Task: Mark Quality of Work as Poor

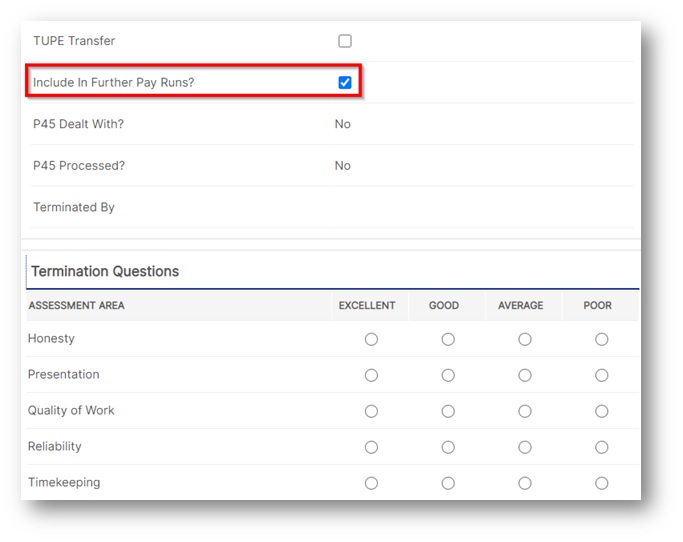Action: (602, 411)
